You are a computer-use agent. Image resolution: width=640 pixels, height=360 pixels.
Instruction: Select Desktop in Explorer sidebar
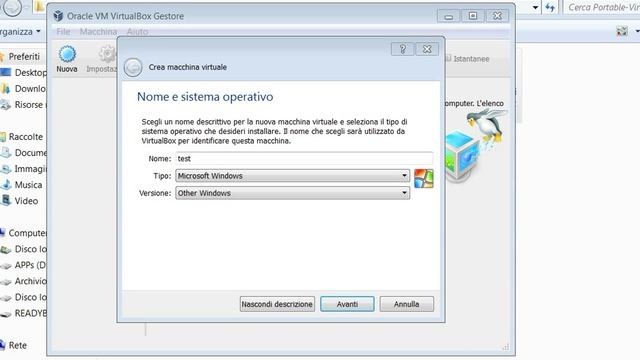tap(31, 73)
